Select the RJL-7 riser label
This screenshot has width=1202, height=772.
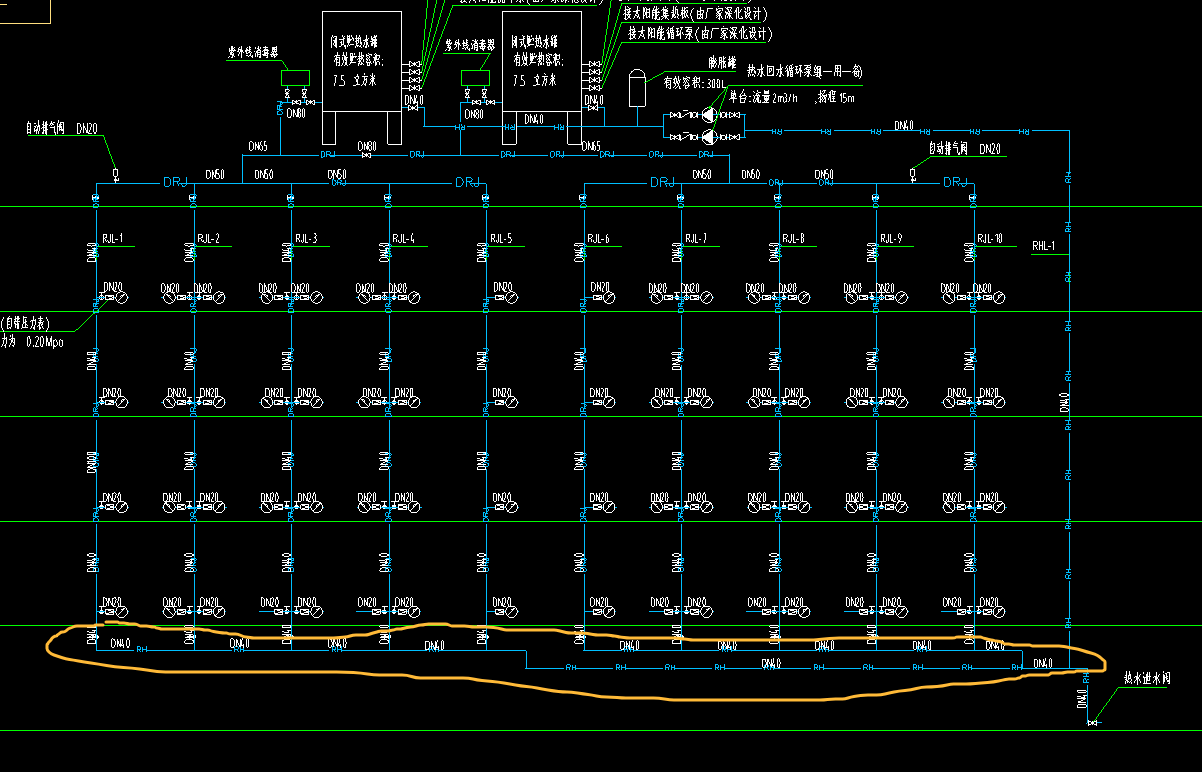coord(695,239)
